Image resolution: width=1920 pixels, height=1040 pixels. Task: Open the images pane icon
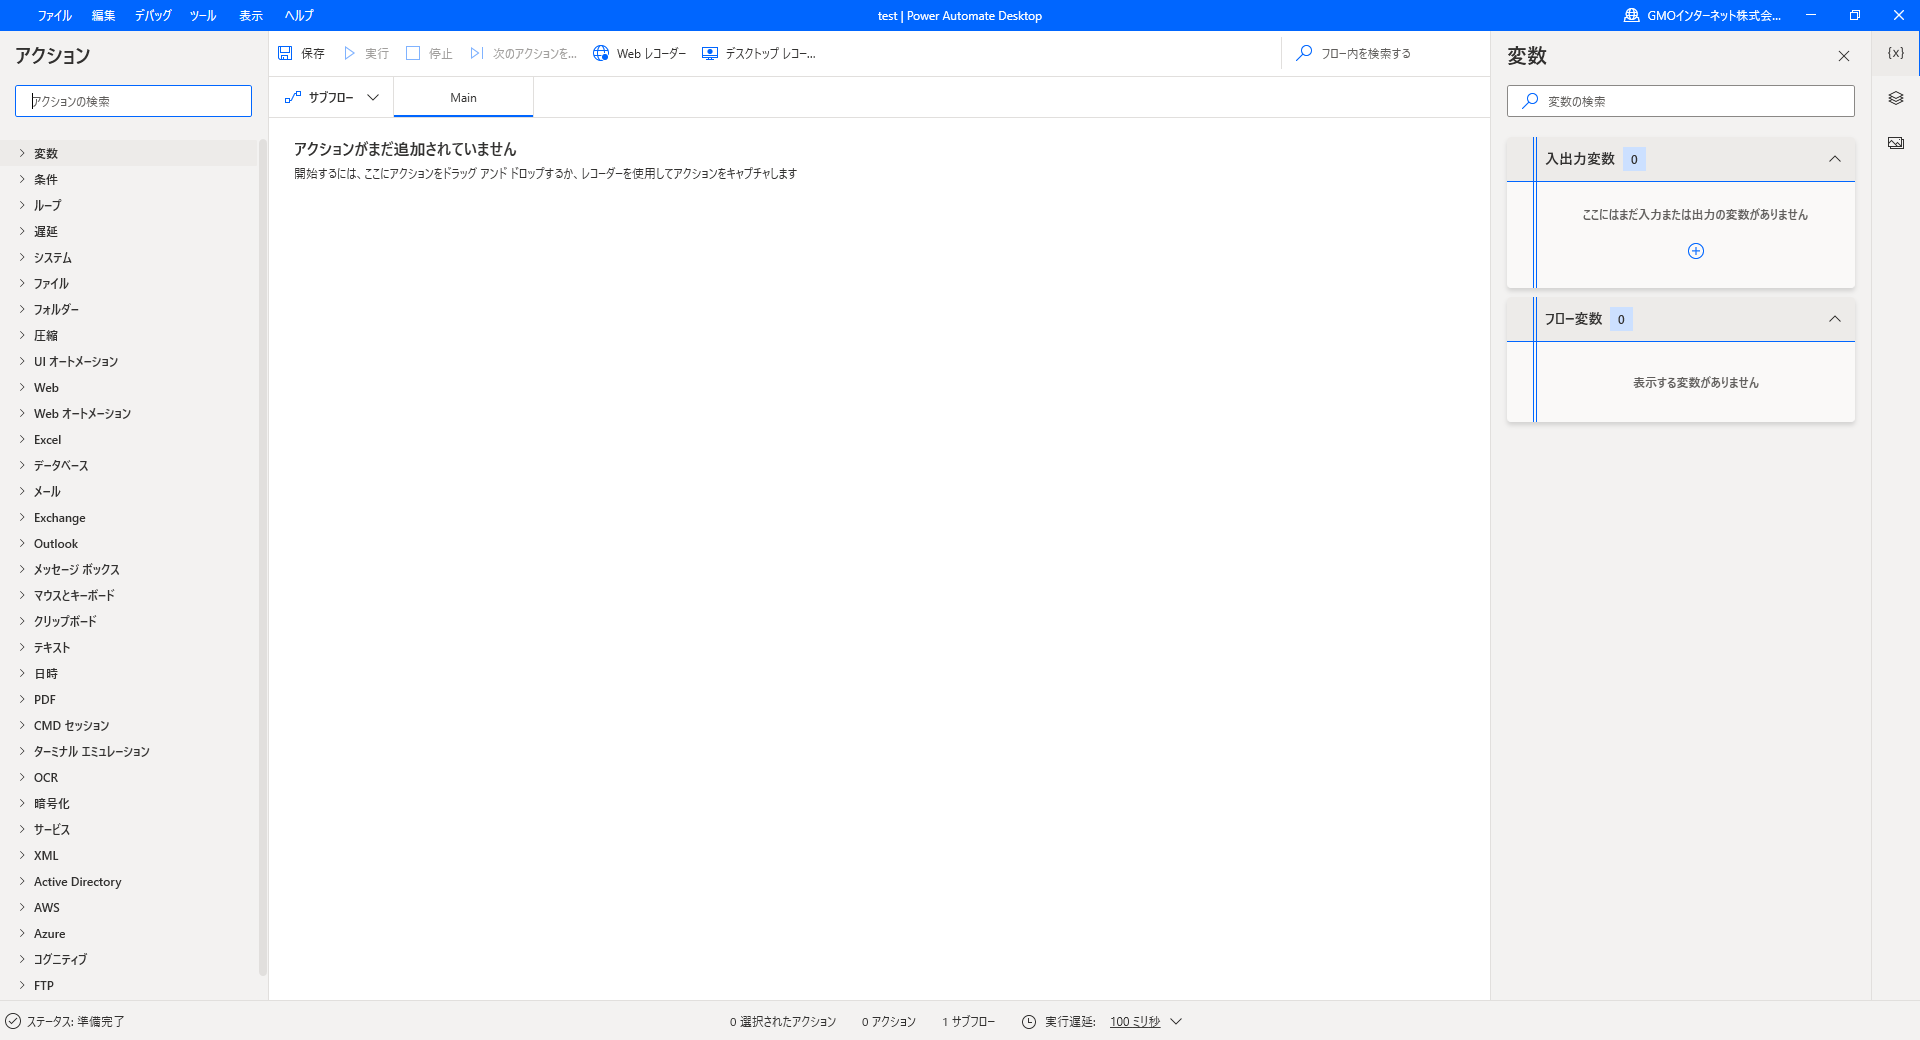coord(1896,143)
